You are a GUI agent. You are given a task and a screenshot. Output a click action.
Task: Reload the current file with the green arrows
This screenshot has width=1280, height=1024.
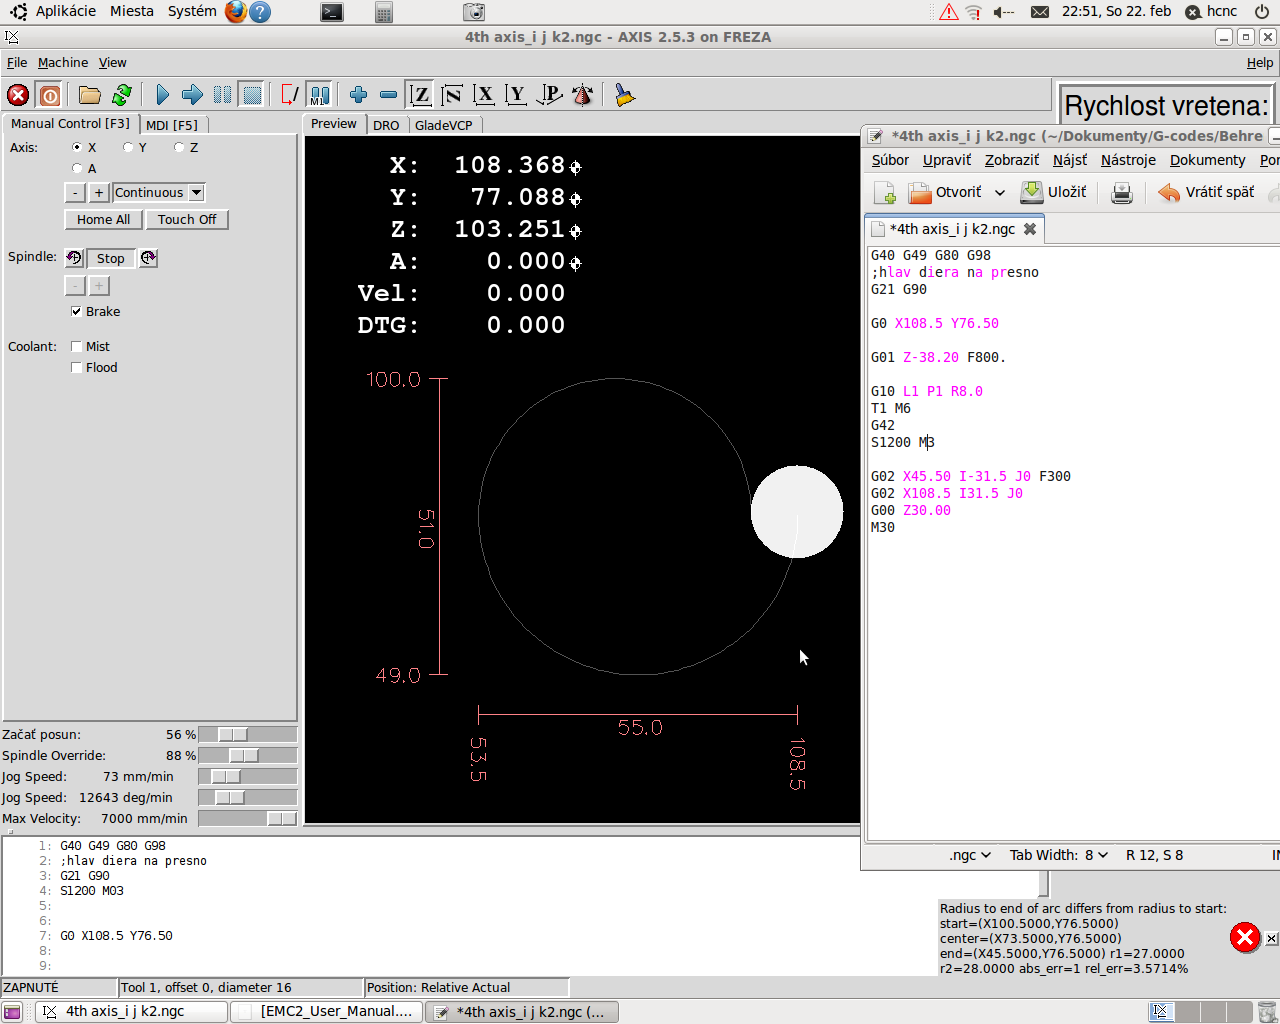click(122, 95)
